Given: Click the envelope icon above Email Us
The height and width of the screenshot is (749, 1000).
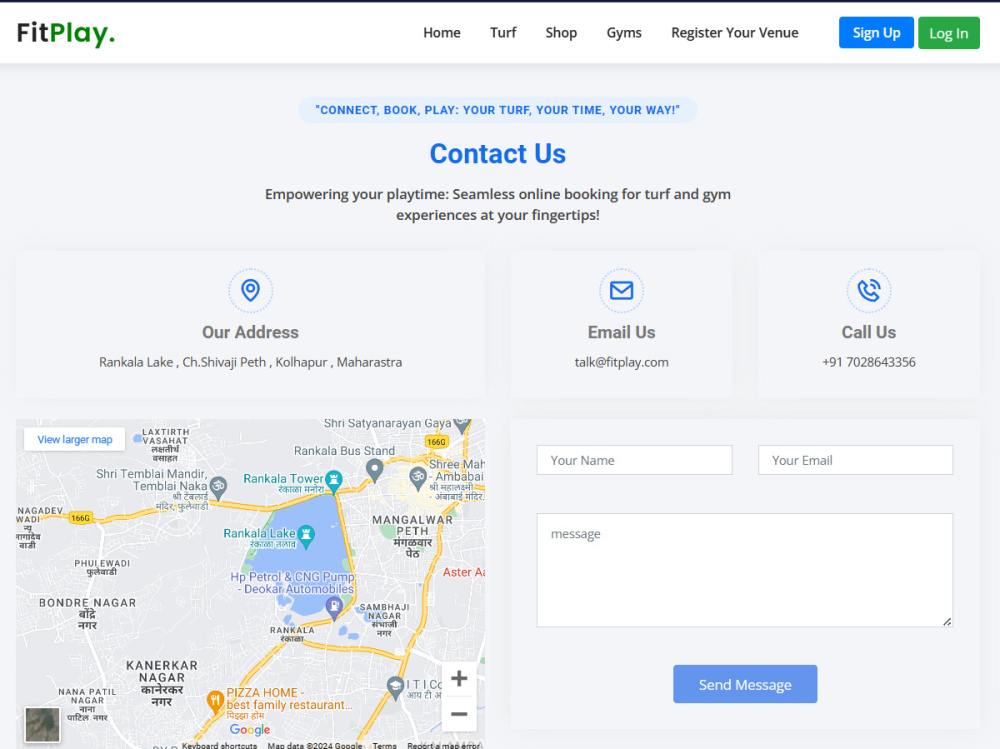Looking at the screenshot, I should pos(621,290).
